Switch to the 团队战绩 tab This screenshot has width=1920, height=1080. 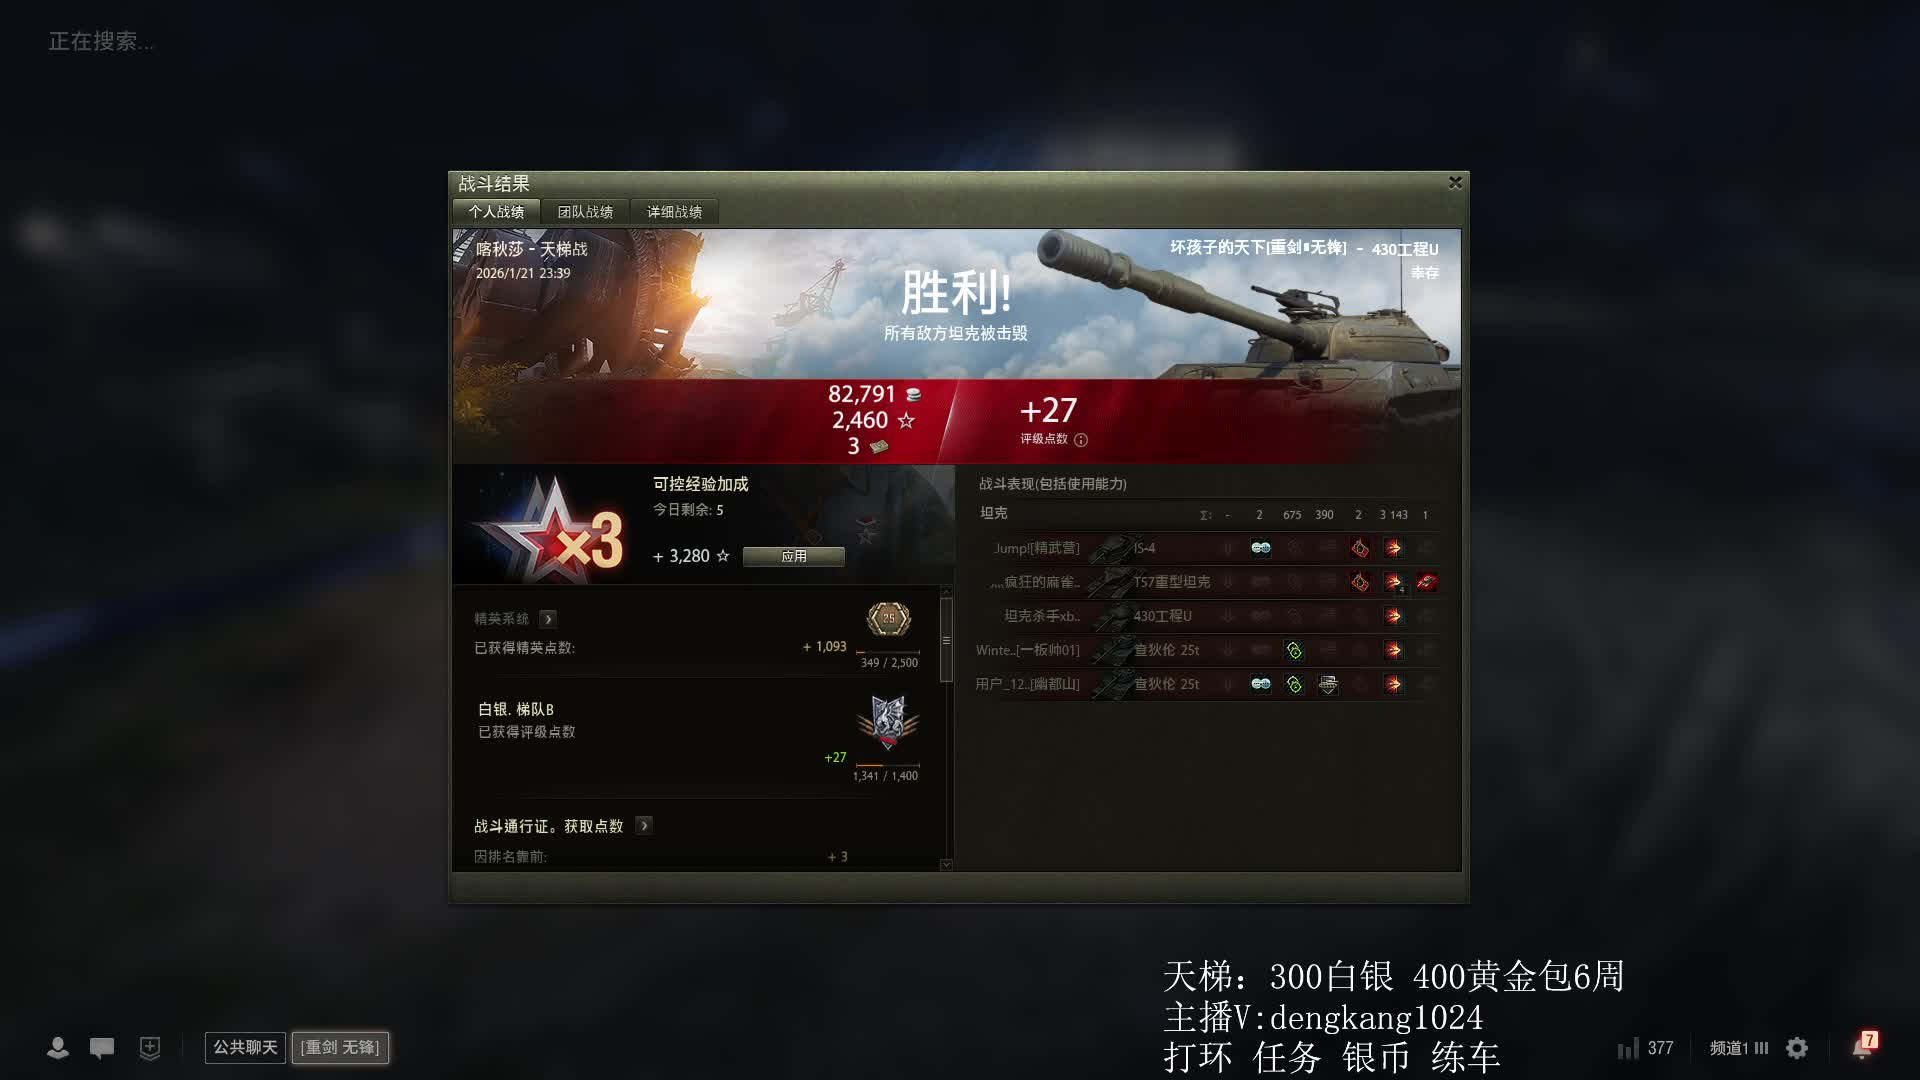point(585,212)
